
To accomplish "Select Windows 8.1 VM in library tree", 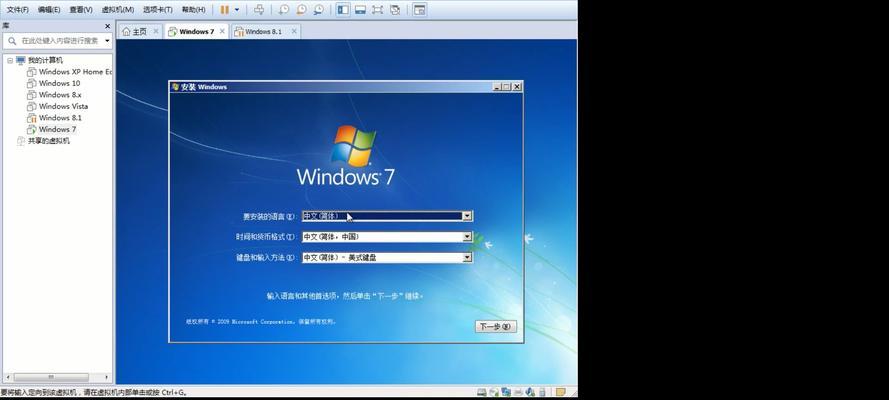I will 60,118.
